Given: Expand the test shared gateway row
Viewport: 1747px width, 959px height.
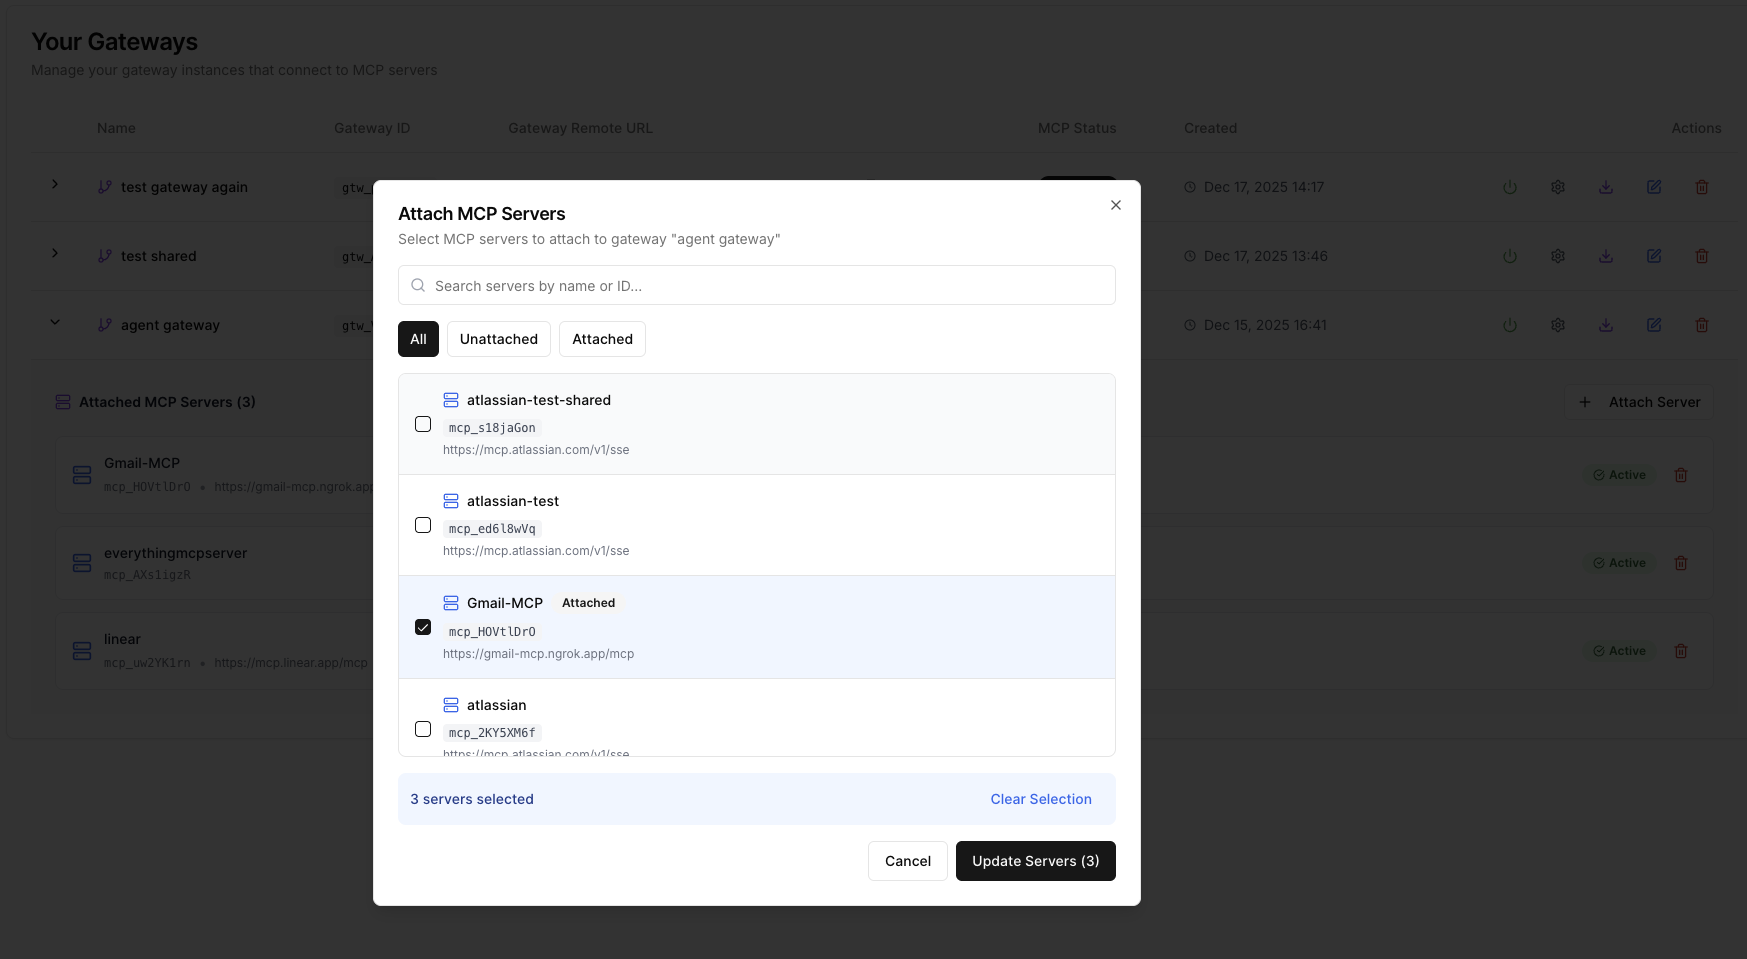Looking at the screenshot, I should click(55, 254).
